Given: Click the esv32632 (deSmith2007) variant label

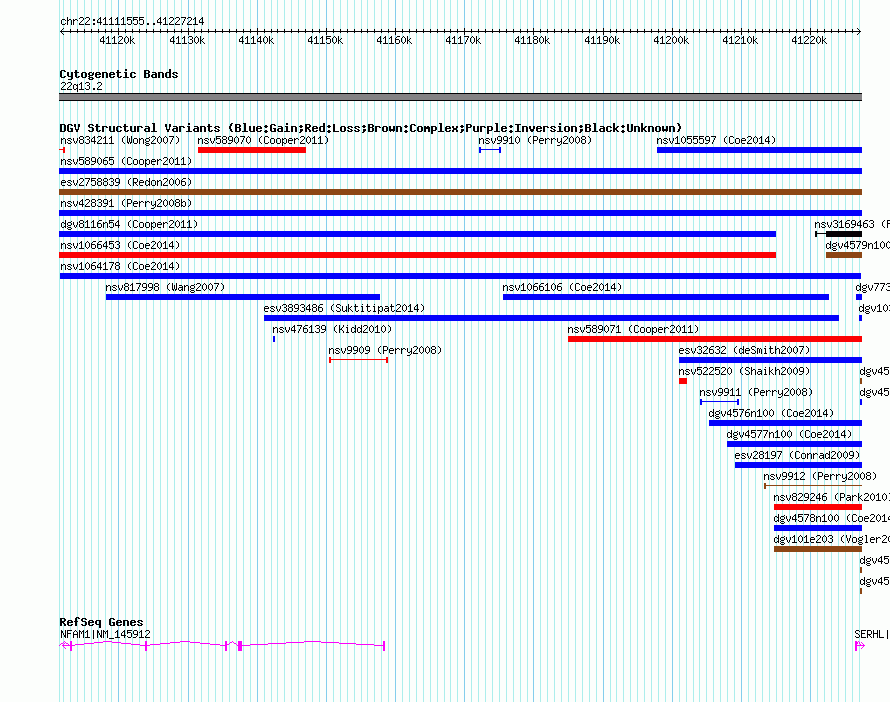Looking at the screenshot, I should pos(744,350).
